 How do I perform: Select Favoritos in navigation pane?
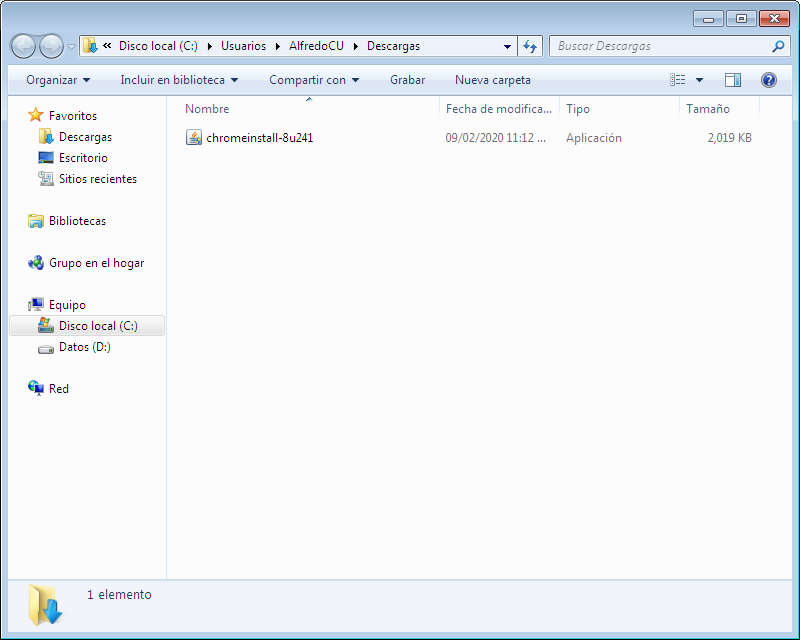click(x=73, y=116)
